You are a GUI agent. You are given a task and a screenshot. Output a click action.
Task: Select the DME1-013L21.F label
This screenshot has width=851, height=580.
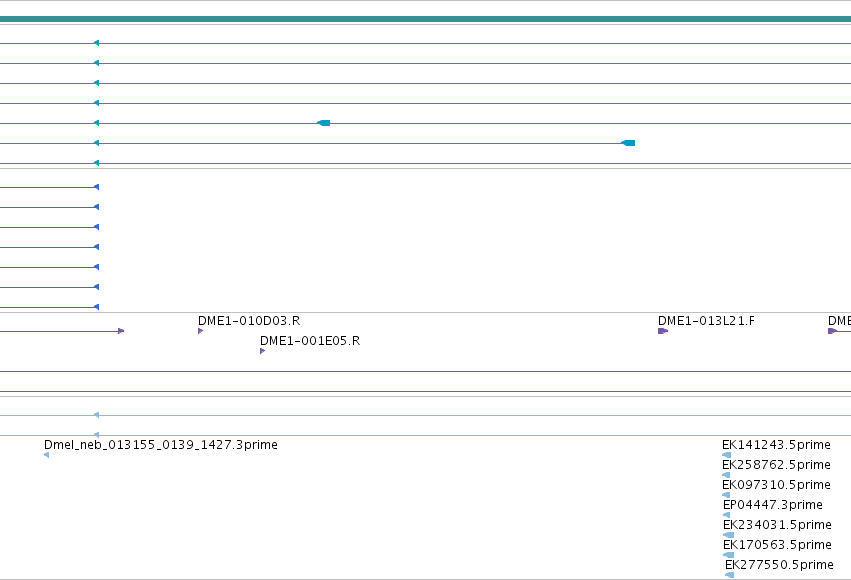[706, 321]
